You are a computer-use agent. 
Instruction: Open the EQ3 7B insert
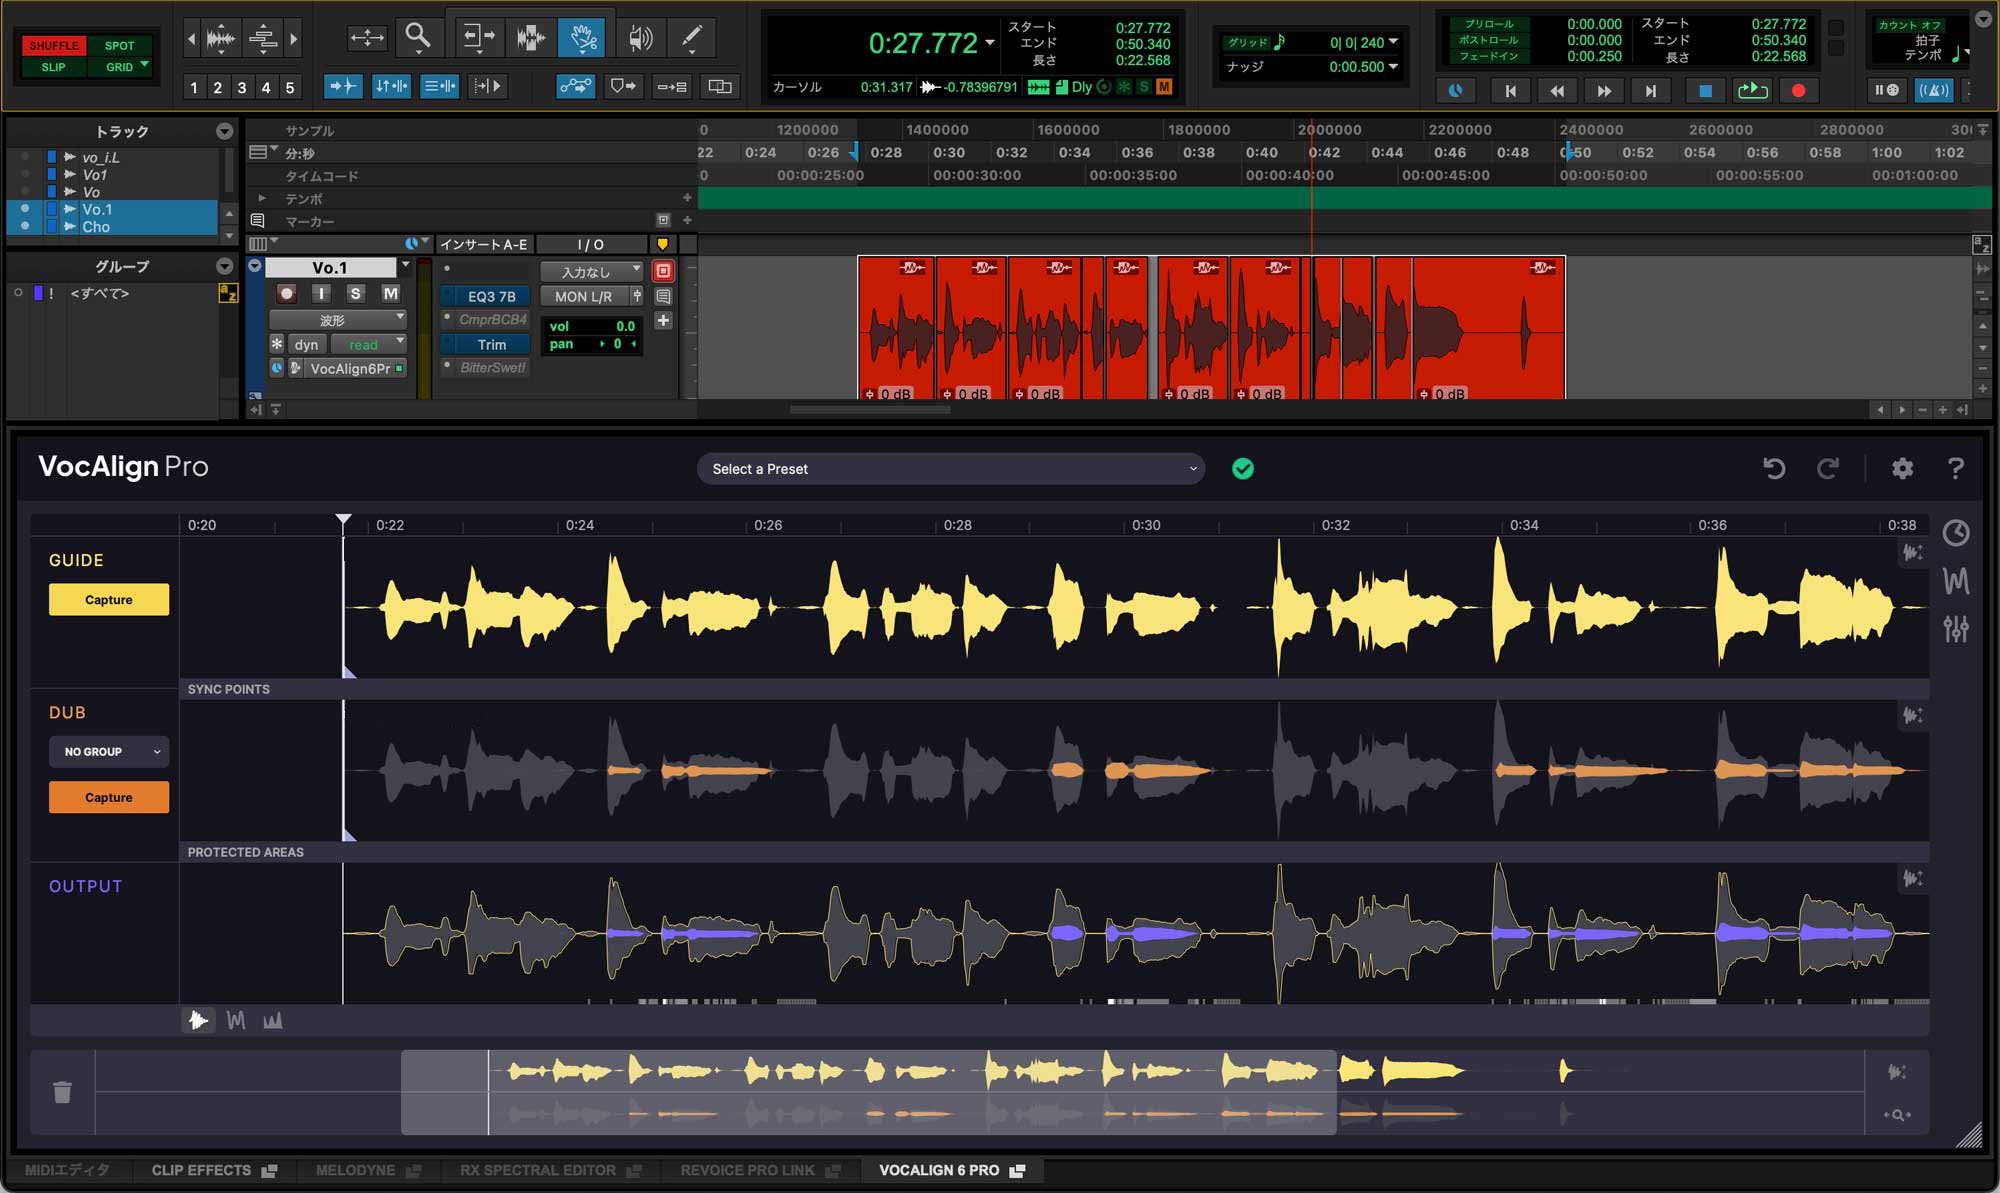[x=491, y=297]
